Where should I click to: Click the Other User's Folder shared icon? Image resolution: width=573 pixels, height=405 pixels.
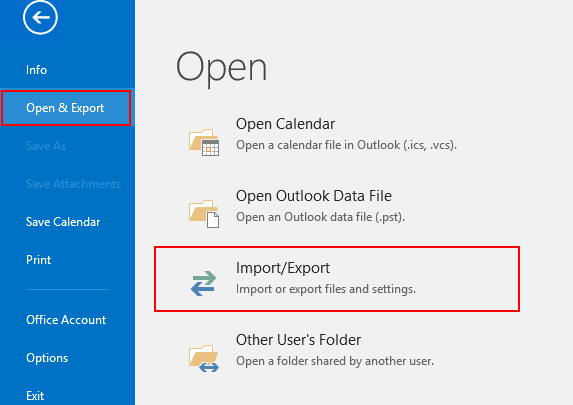pos(204,359)
